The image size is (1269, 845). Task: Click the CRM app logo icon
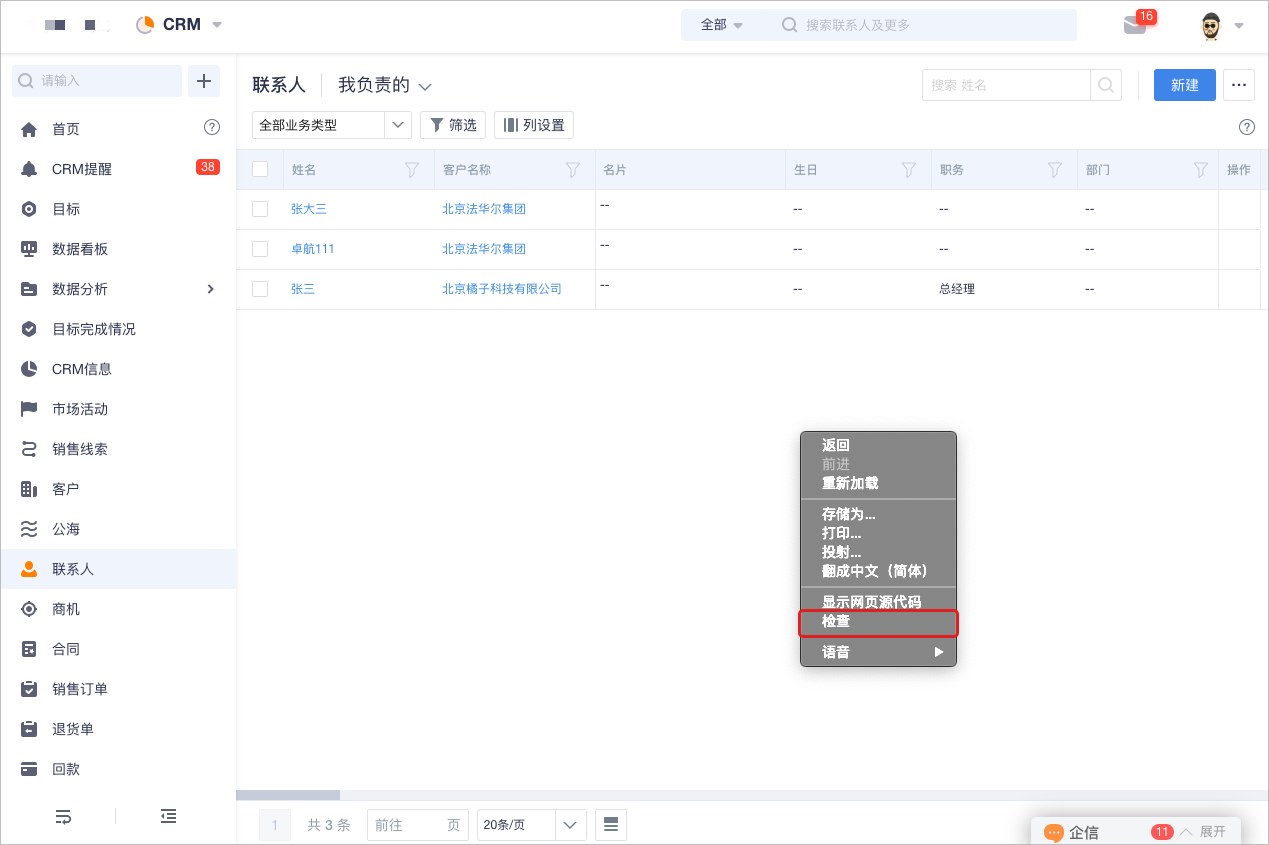145,25
